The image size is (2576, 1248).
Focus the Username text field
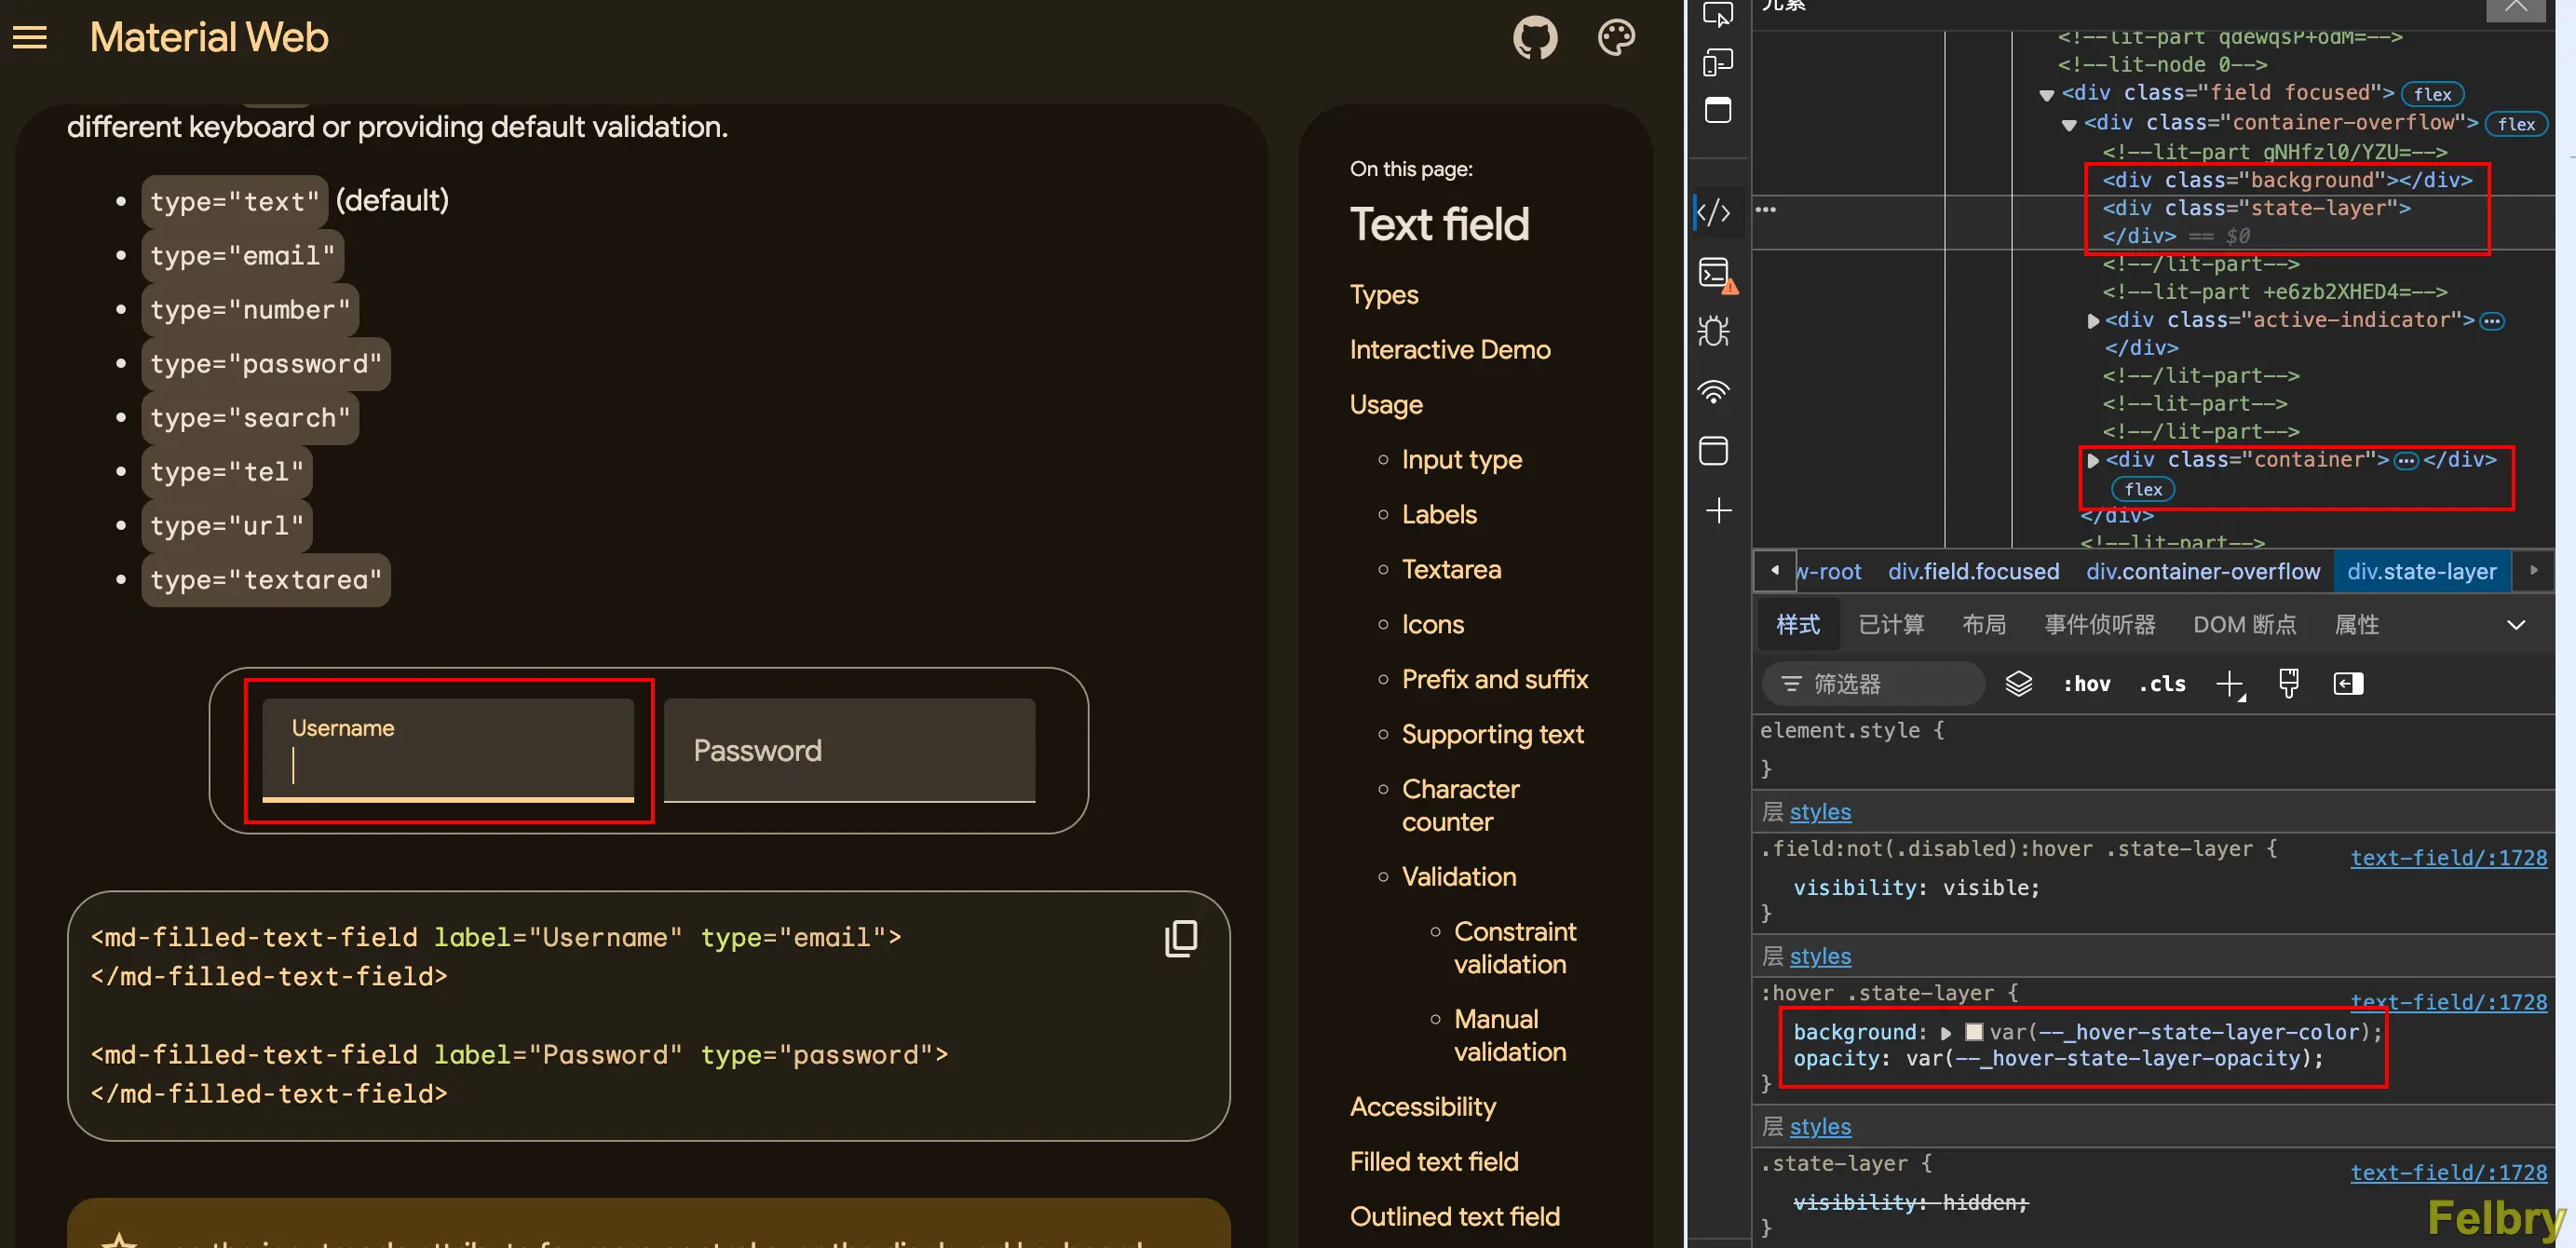tap(448, 750)
